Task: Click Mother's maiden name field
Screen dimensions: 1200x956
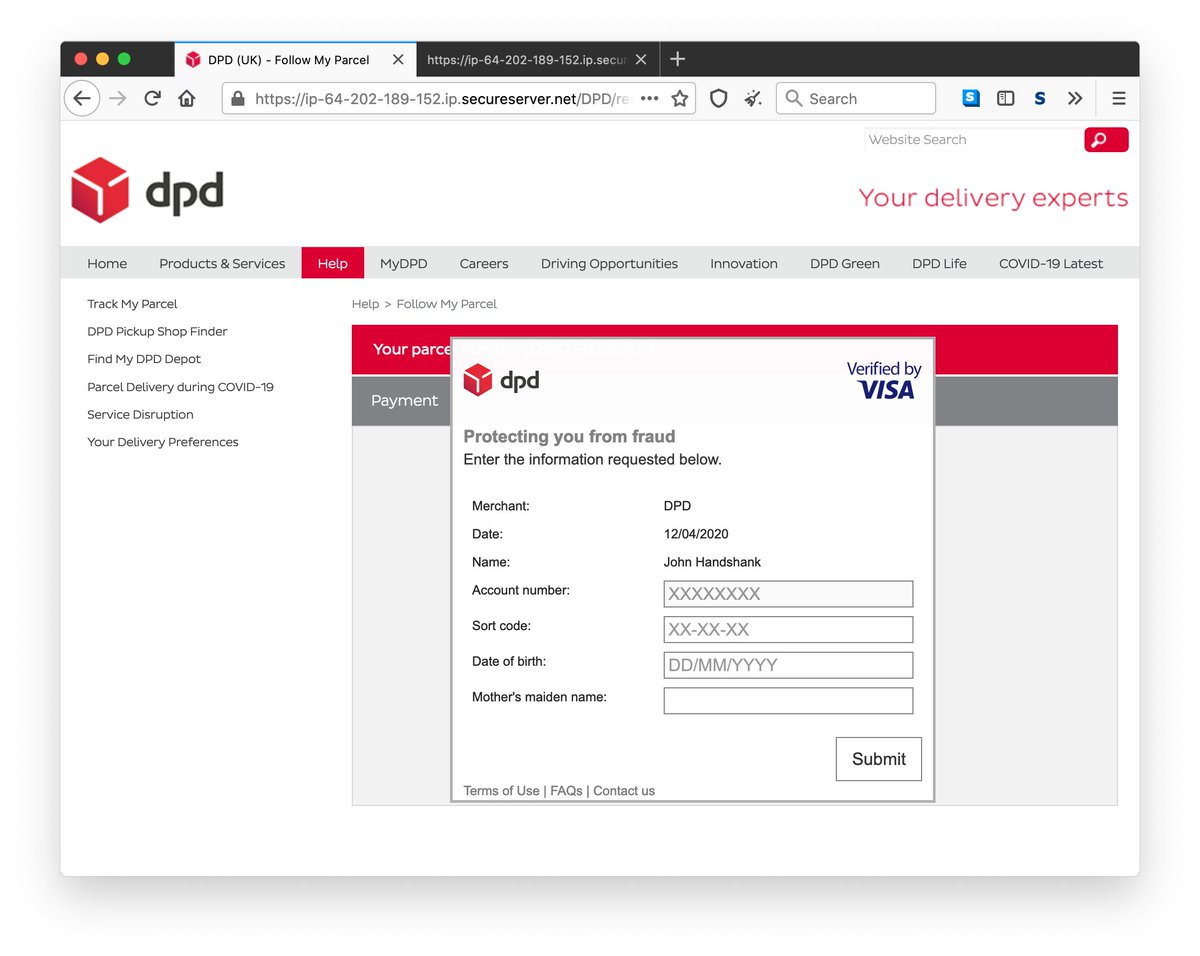Action: 788,701
